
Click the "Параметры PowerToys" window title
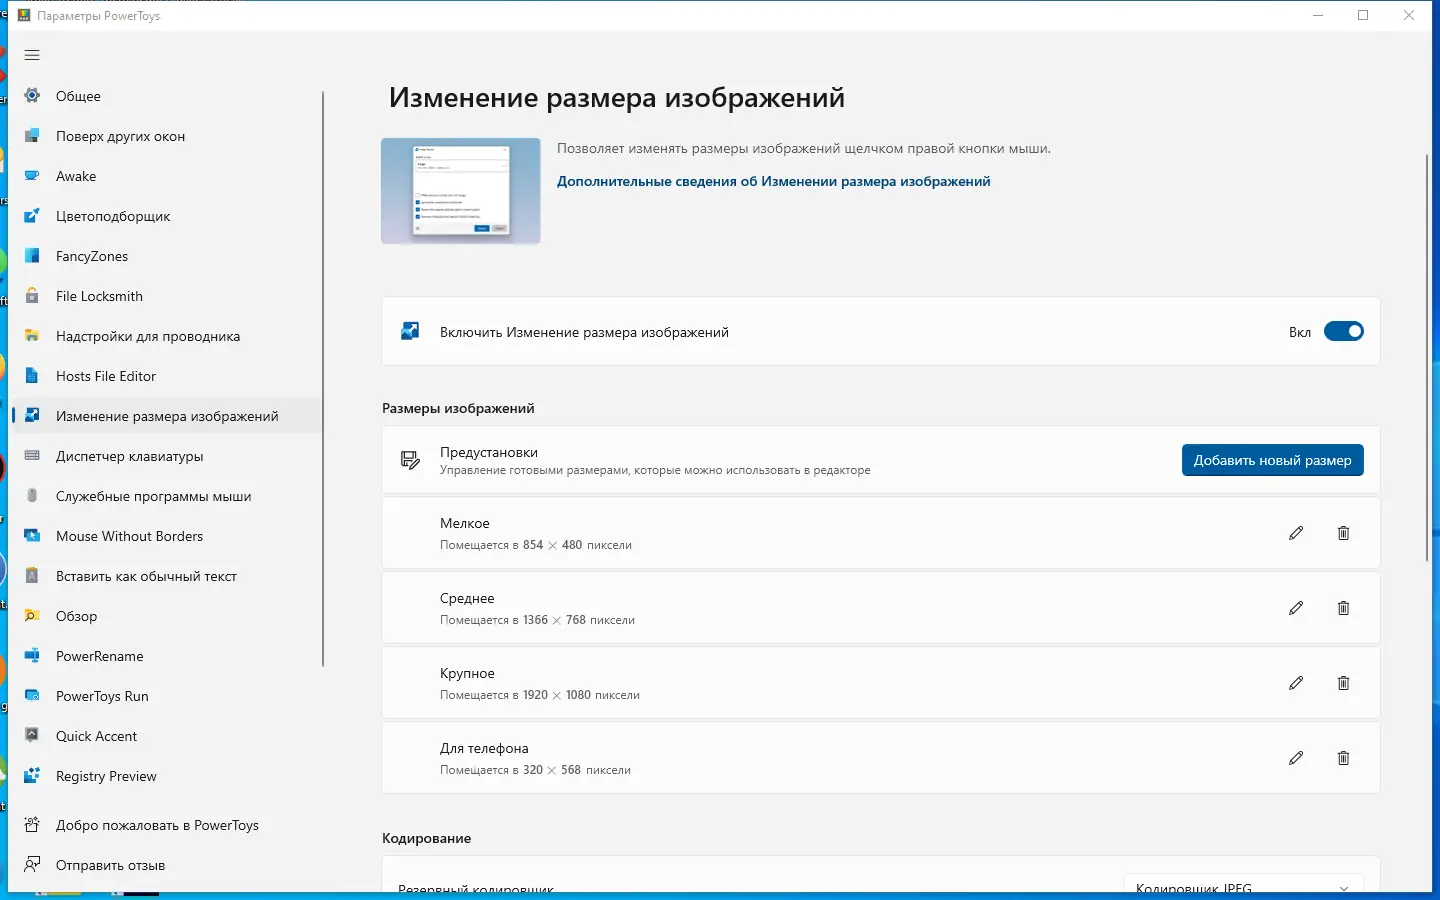click(x=98, y=16)
